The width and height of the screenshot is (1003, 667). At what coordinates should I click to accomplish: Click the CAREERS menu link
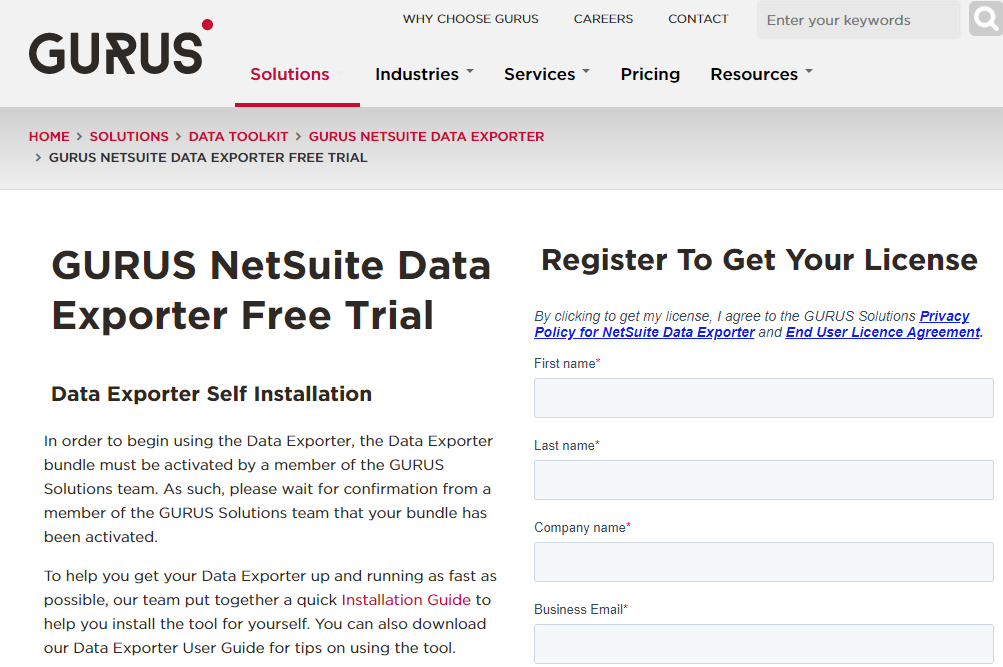click(602, 18)
